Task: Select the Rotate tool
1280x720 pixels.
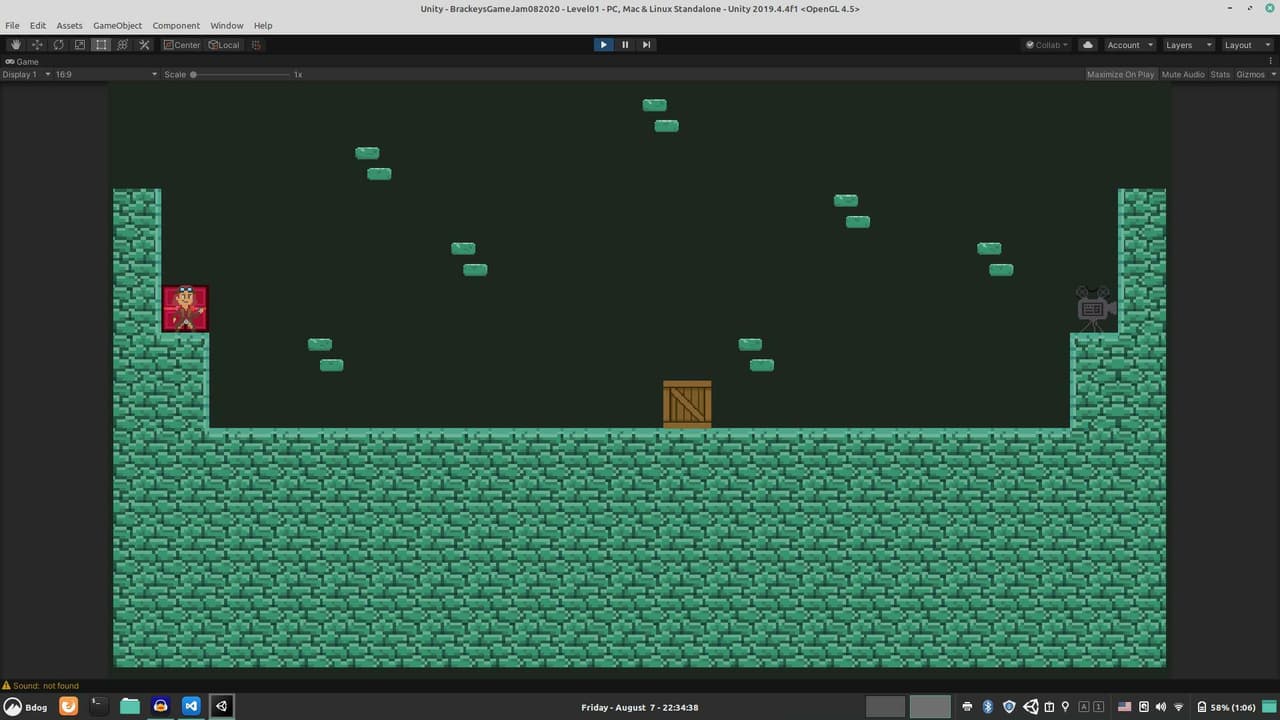Action: (59, 45)
